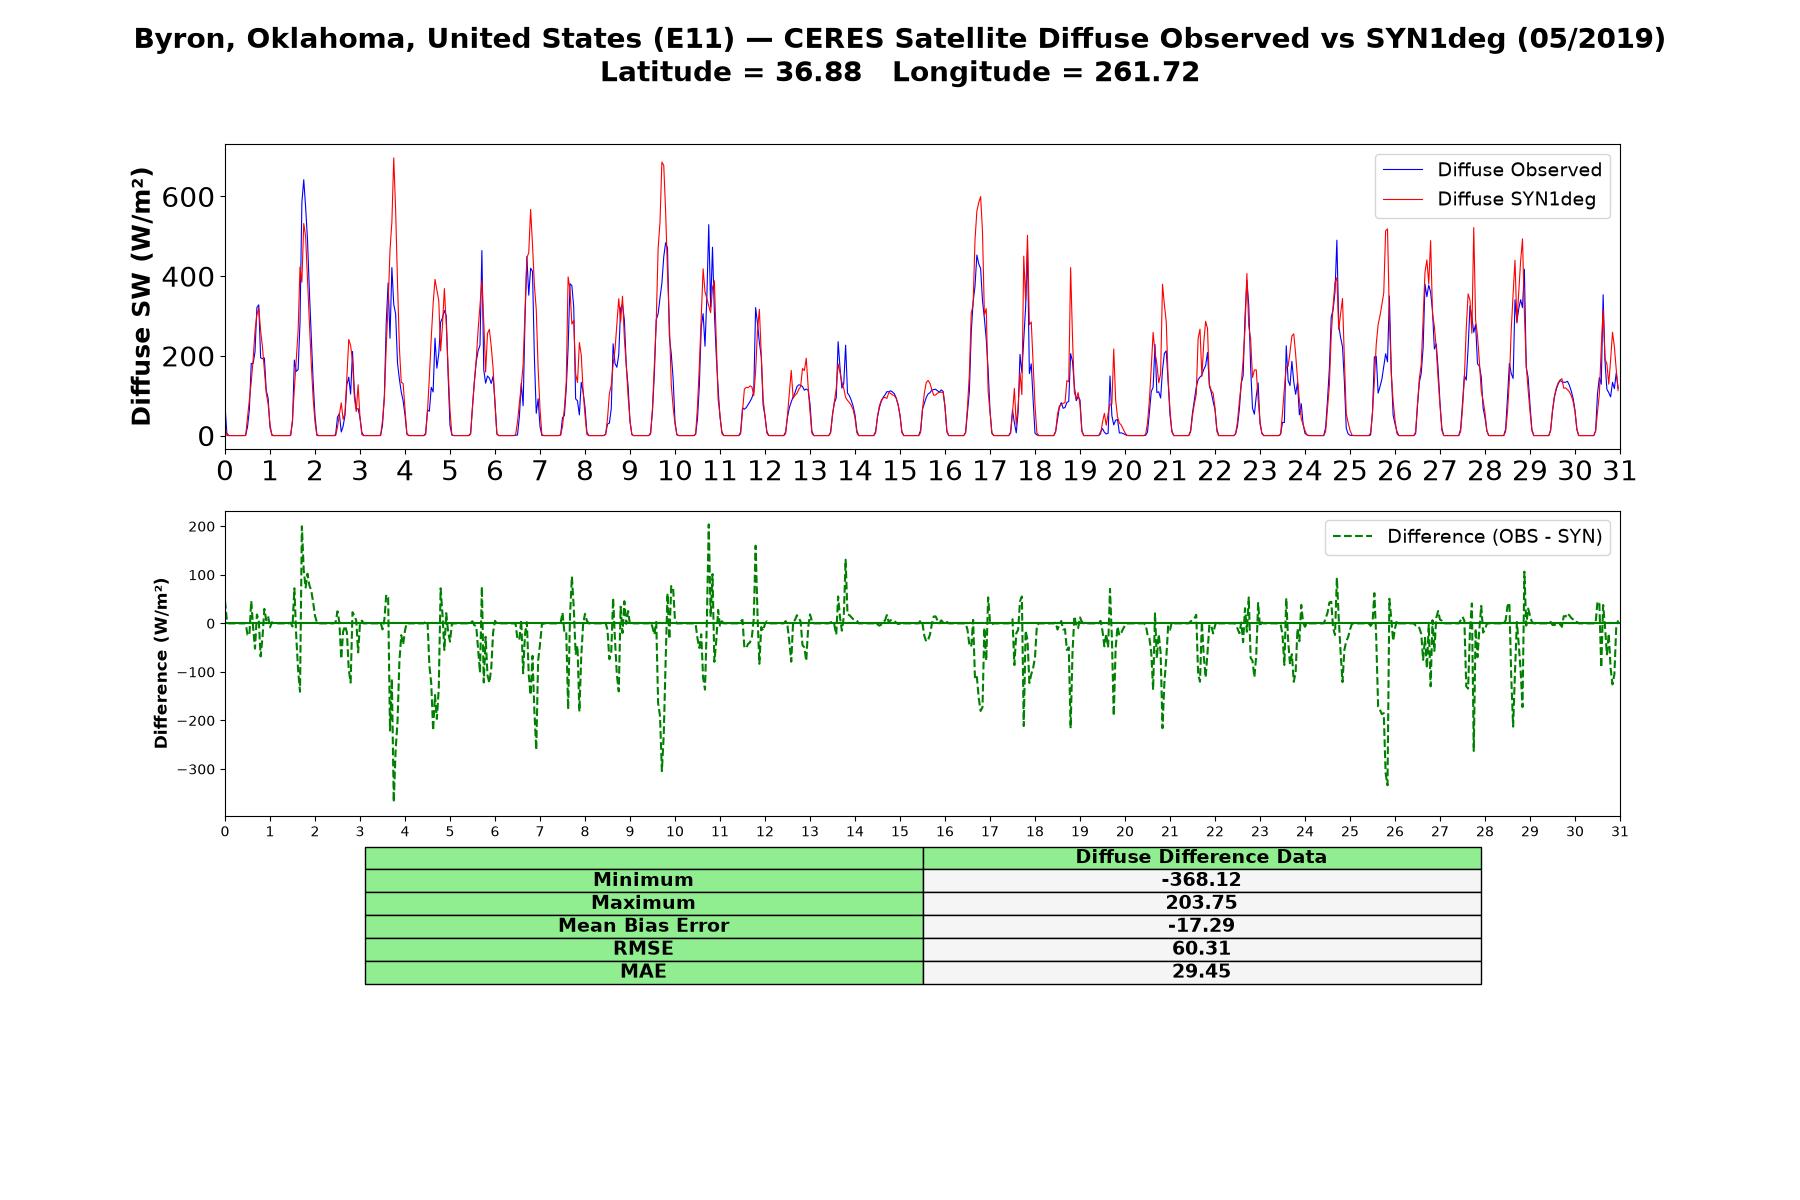Click the minimum value -368.12 cell
The height and width of the screenshot is (1200, 1800).
1202,880
